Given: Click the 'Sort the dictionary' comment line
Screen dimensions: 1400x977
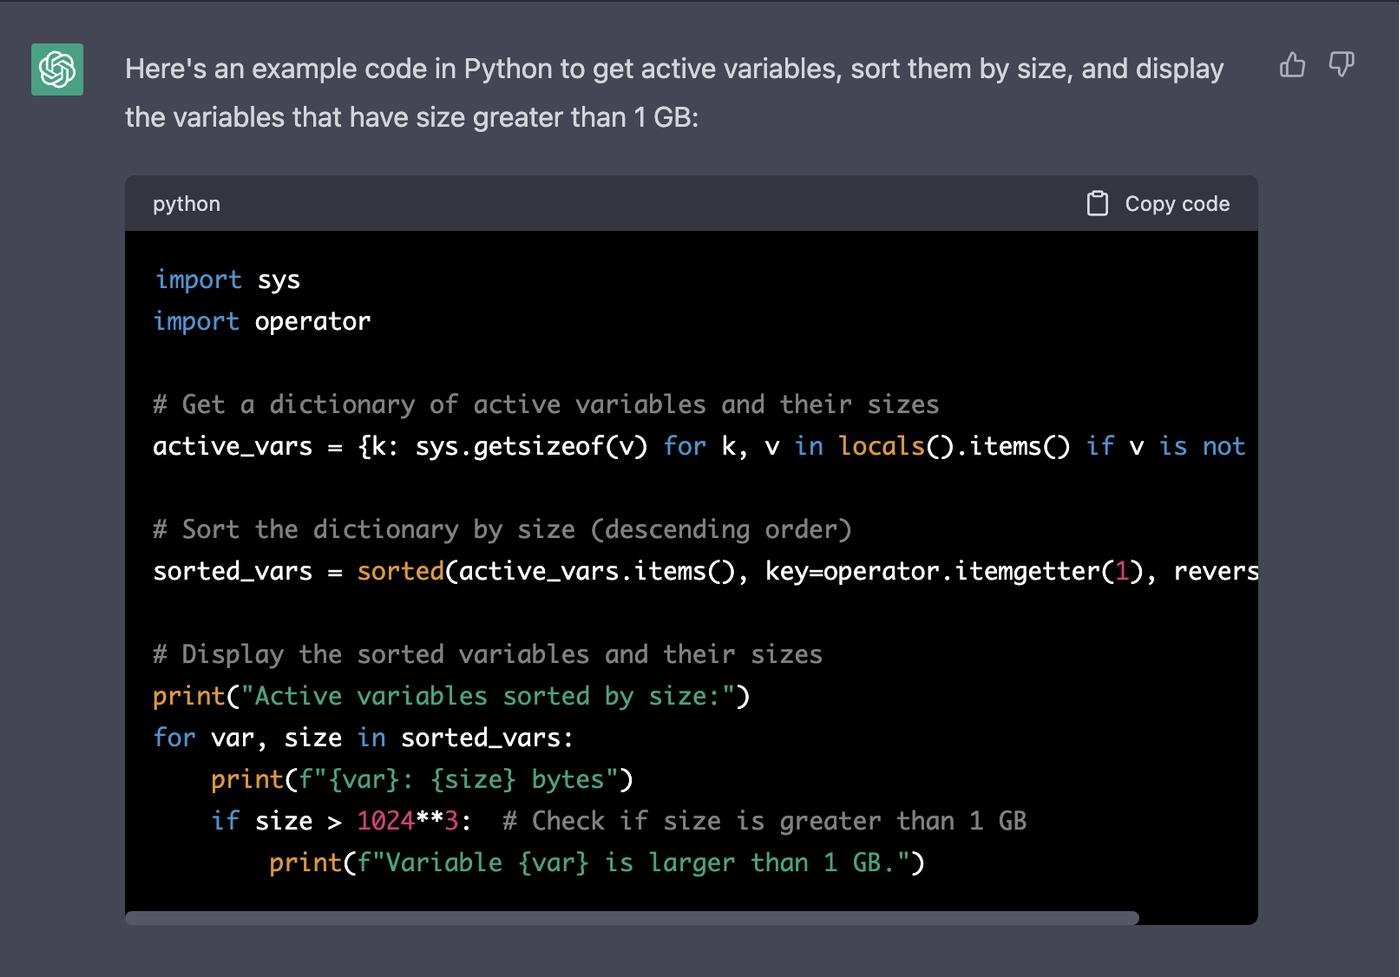Looking at the screenshot, I should 502,530.
